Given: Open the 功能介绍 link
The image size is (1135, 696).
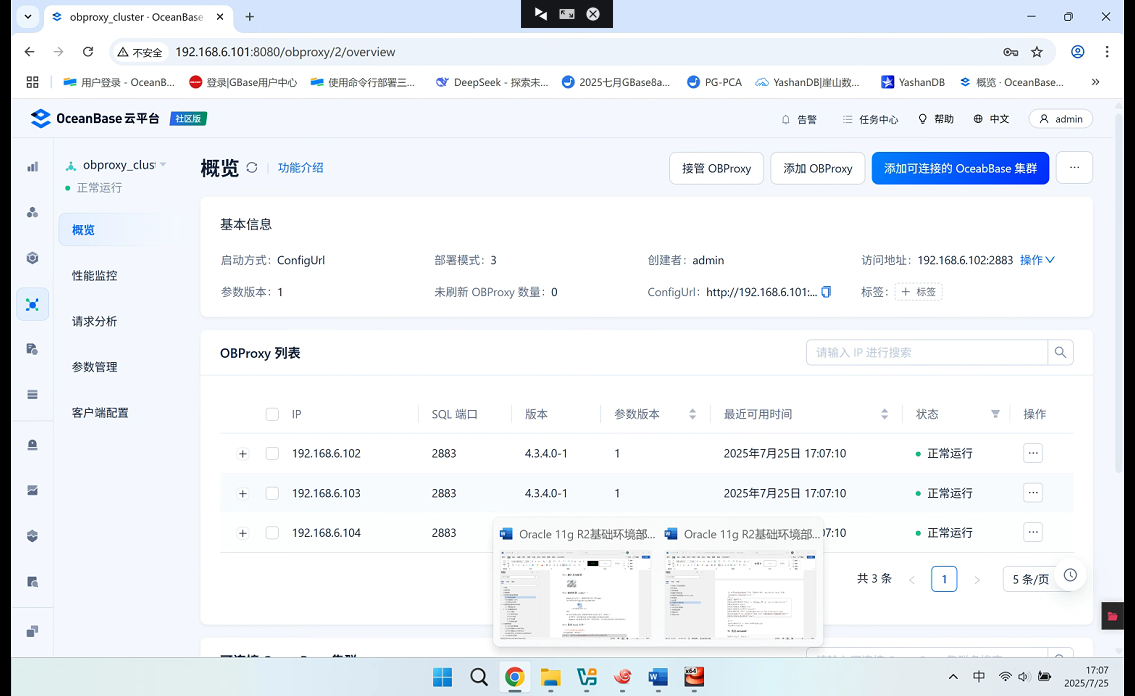Looking at the screenshot, I should tap(300, 168).
